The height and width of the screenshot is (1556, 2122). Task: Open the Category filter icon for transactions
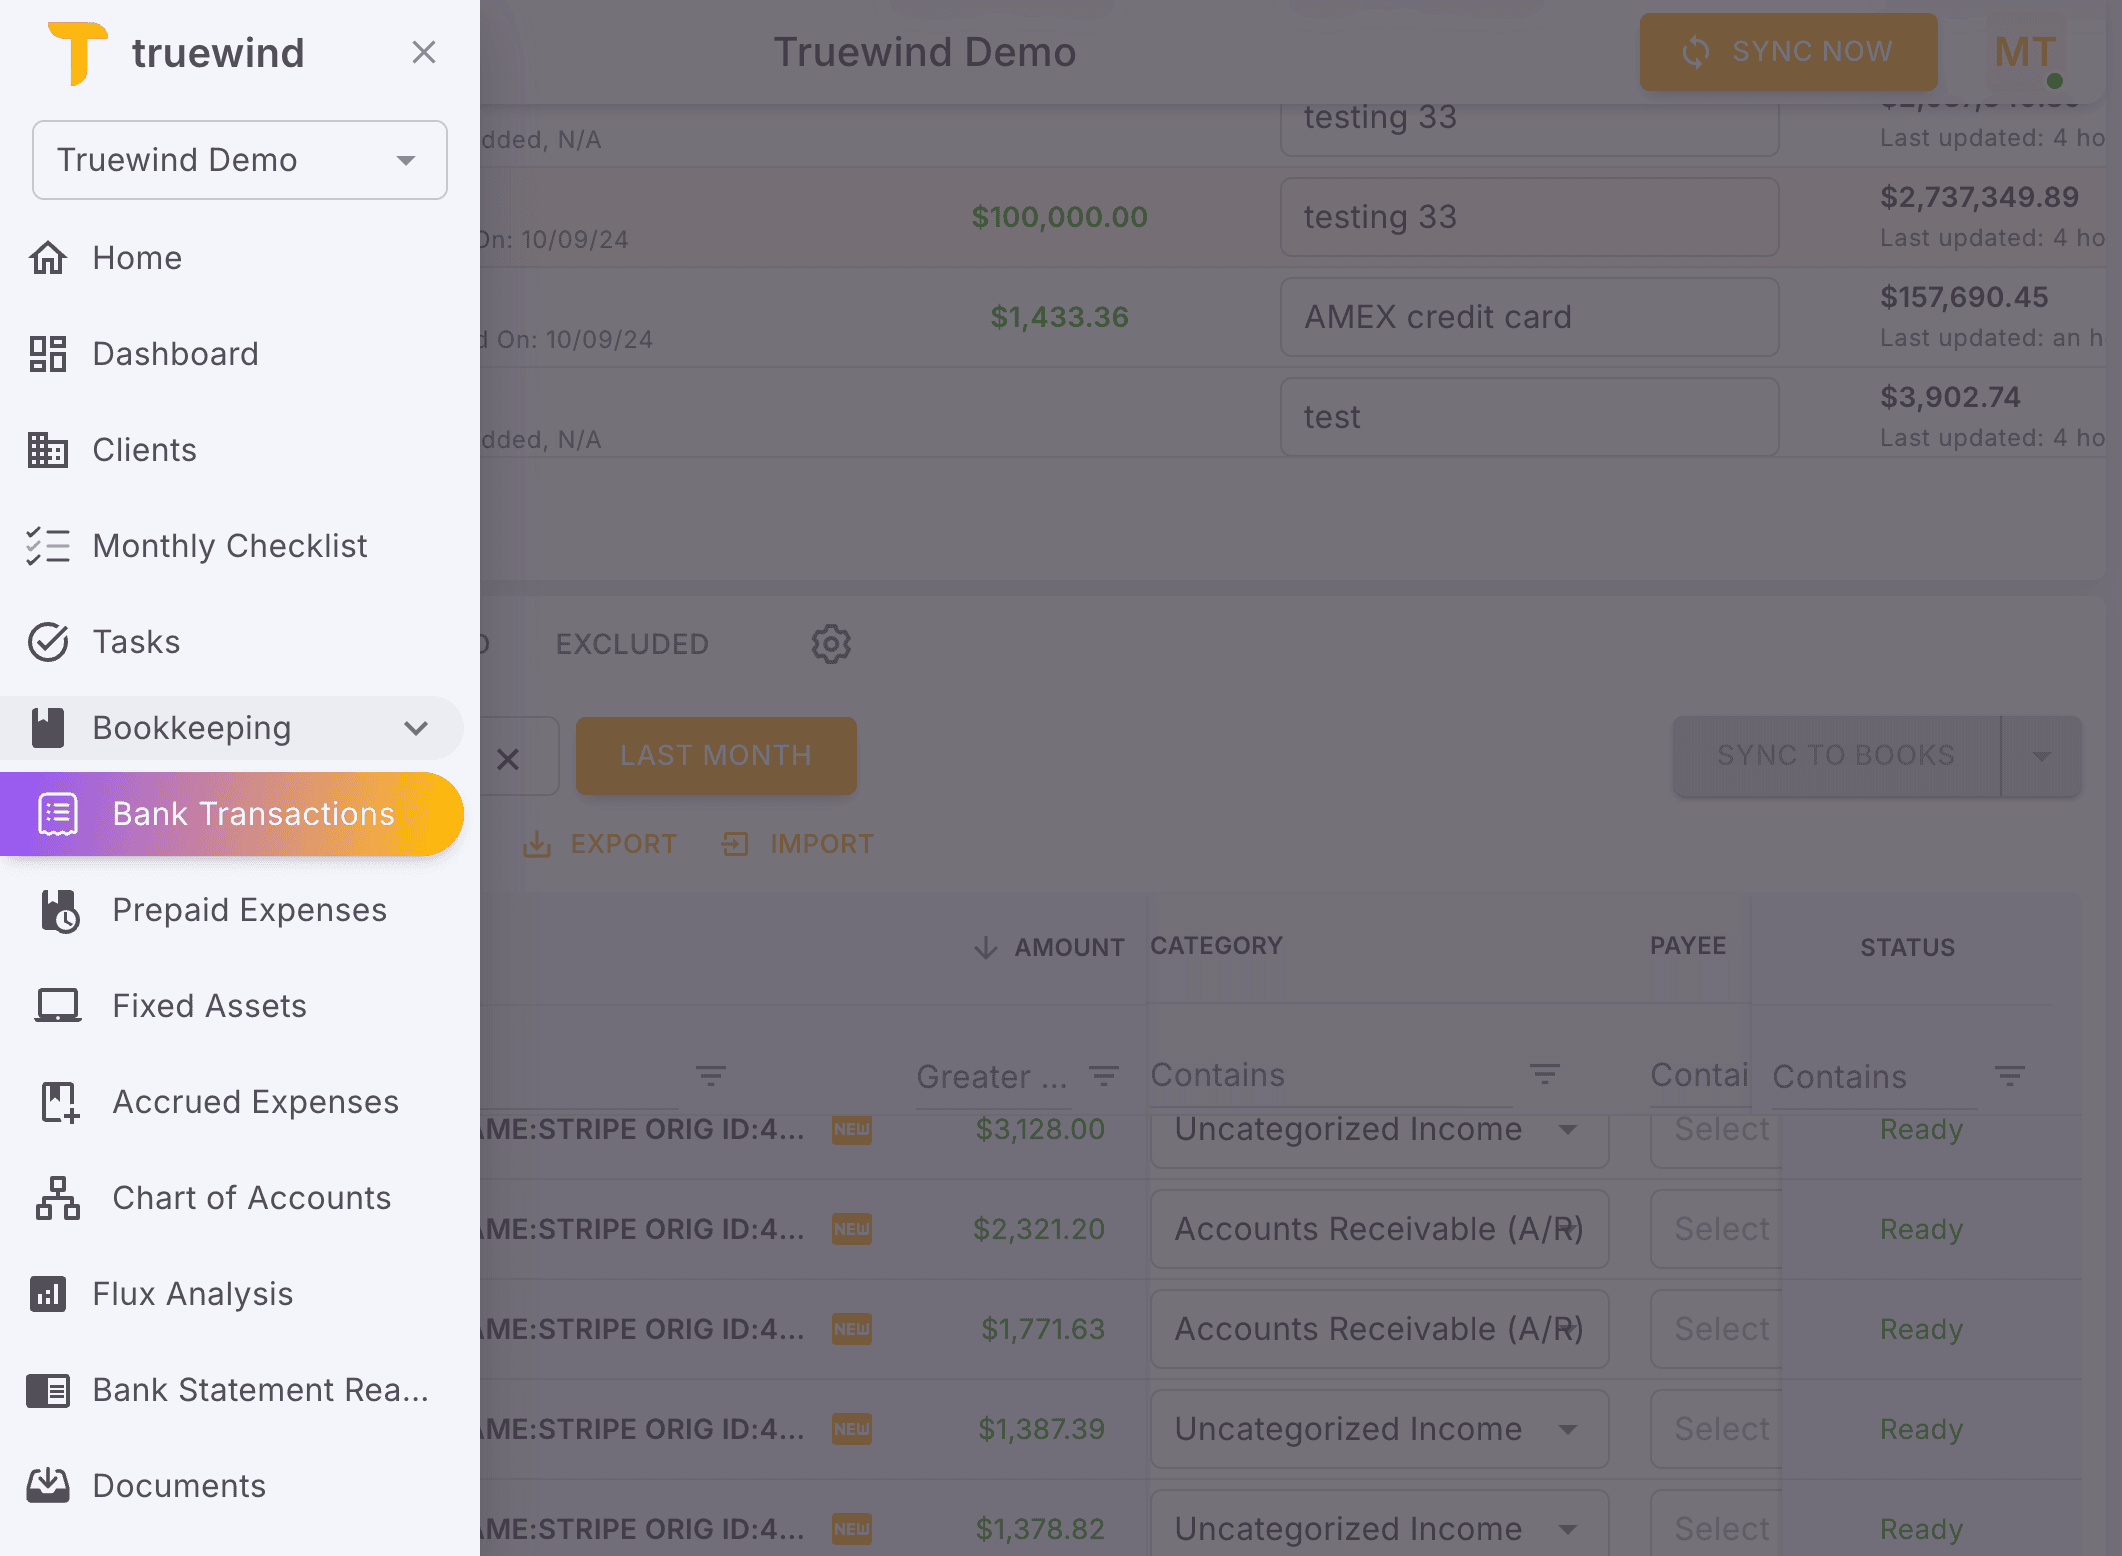1544,1075
